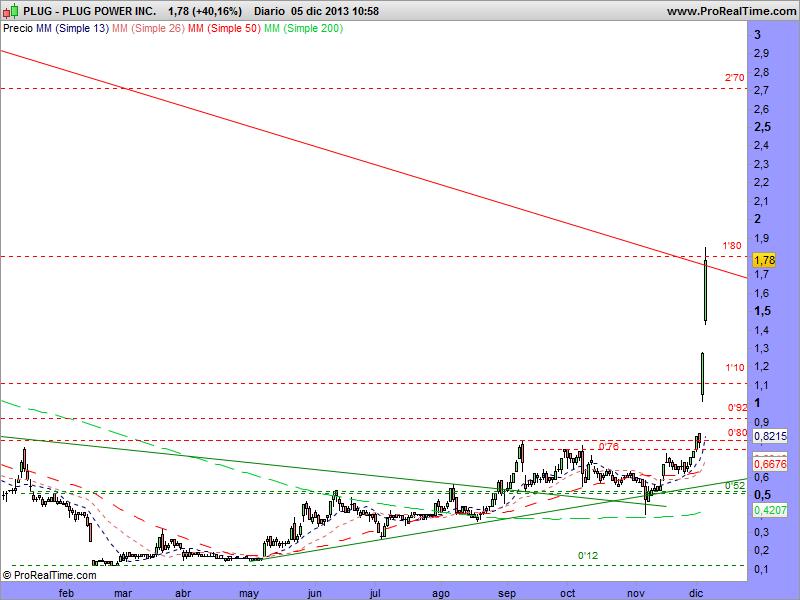This screenshot has width=800, height=600.
Task: Select the MM (Simple 26) indicator label
Action: (148, 29)
